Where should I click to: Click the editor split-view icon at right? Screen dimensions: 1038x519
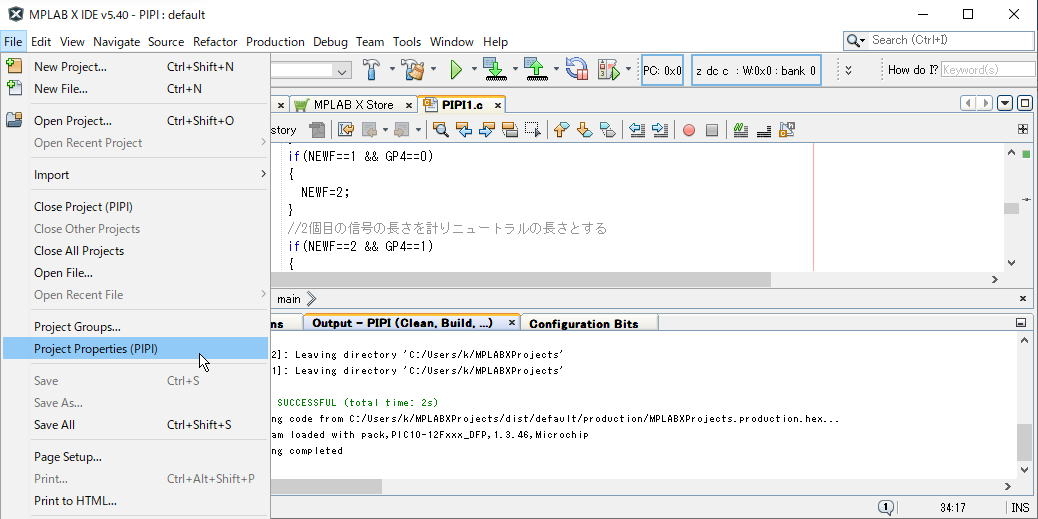[x=1023, y=130]
